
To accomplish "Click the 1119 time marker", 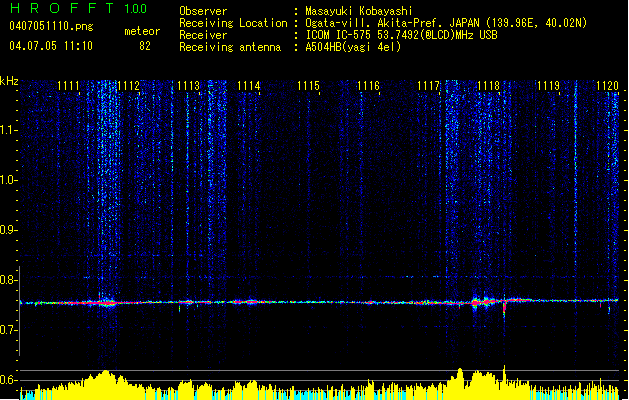I will point(548,86).
